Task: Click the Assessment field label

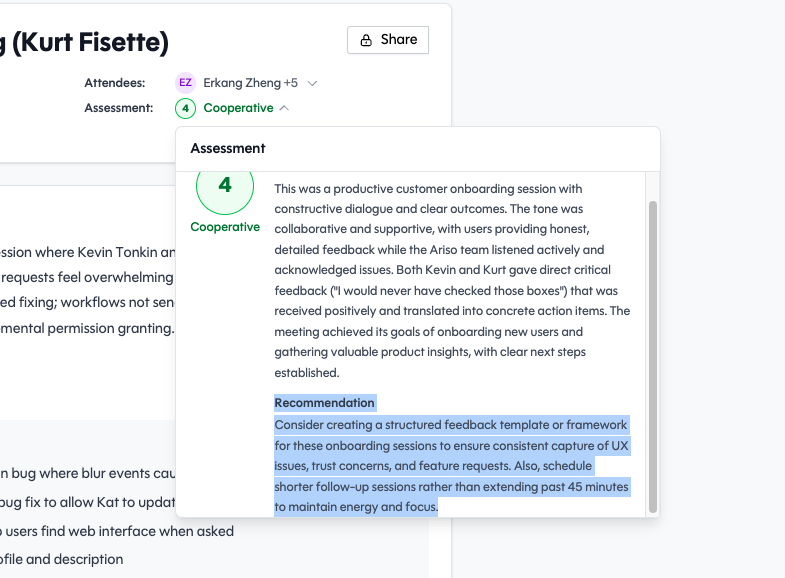Action: pos(119,108)
